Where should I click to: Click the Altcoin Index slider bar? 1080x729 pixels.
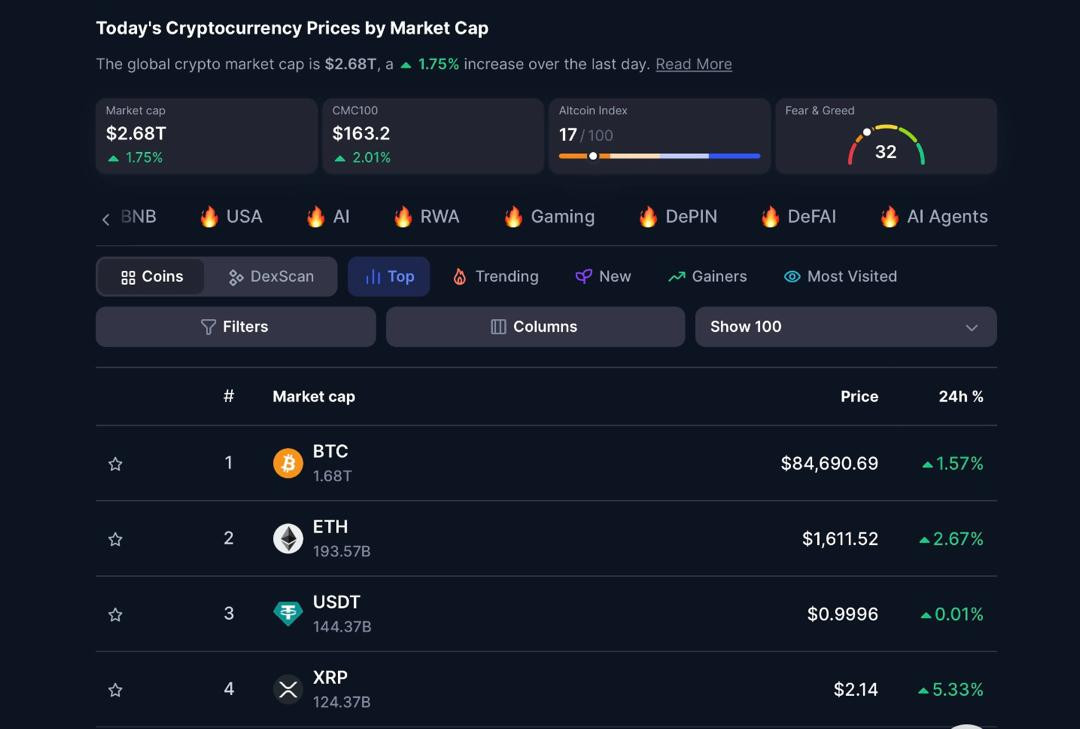(x=659, y=156)
